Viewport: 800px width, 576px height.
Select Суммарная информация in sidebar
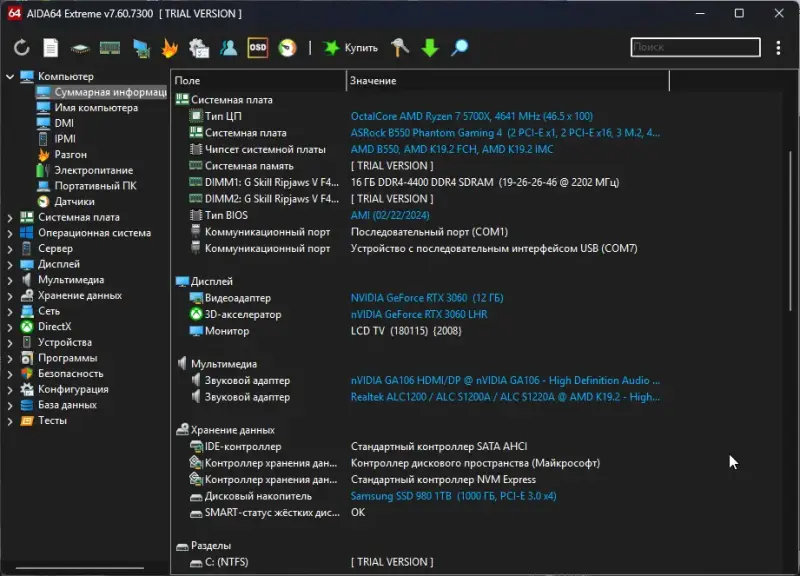(x=101, y=92)
